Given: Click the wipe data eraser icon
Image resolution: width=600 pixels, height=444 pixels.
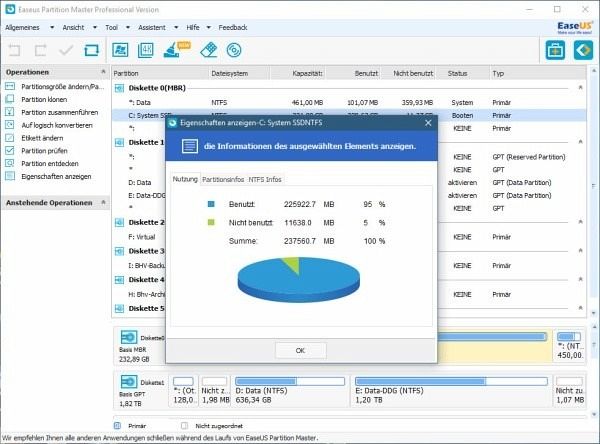Looking at the screenshot, I should pyautogui.click(x=208, y=49).
